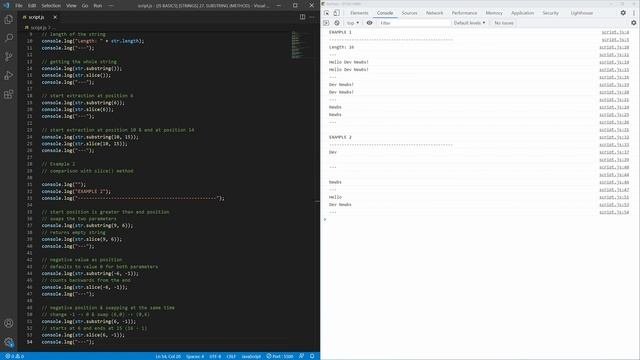The width and height of the screenshot is (640, 360).
Task: Open the notifications bell in the status bar
Action: pyautogui.click(x=312, y=356)
